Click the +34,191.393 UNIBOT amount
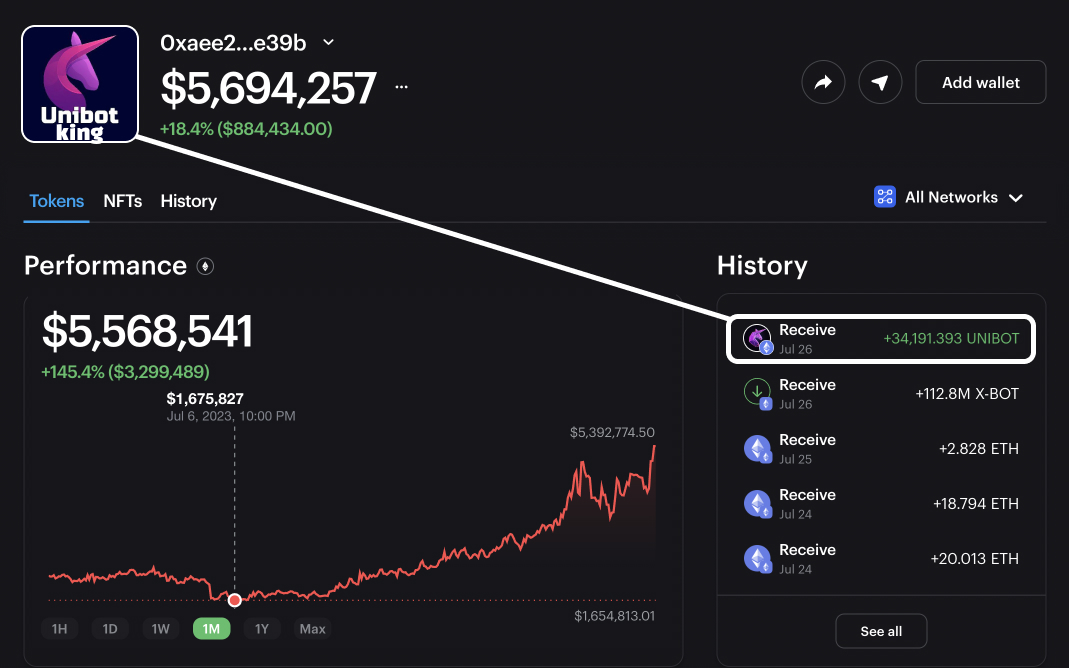The width and height of the screenshot is (1069, 668). coord(951,339)
